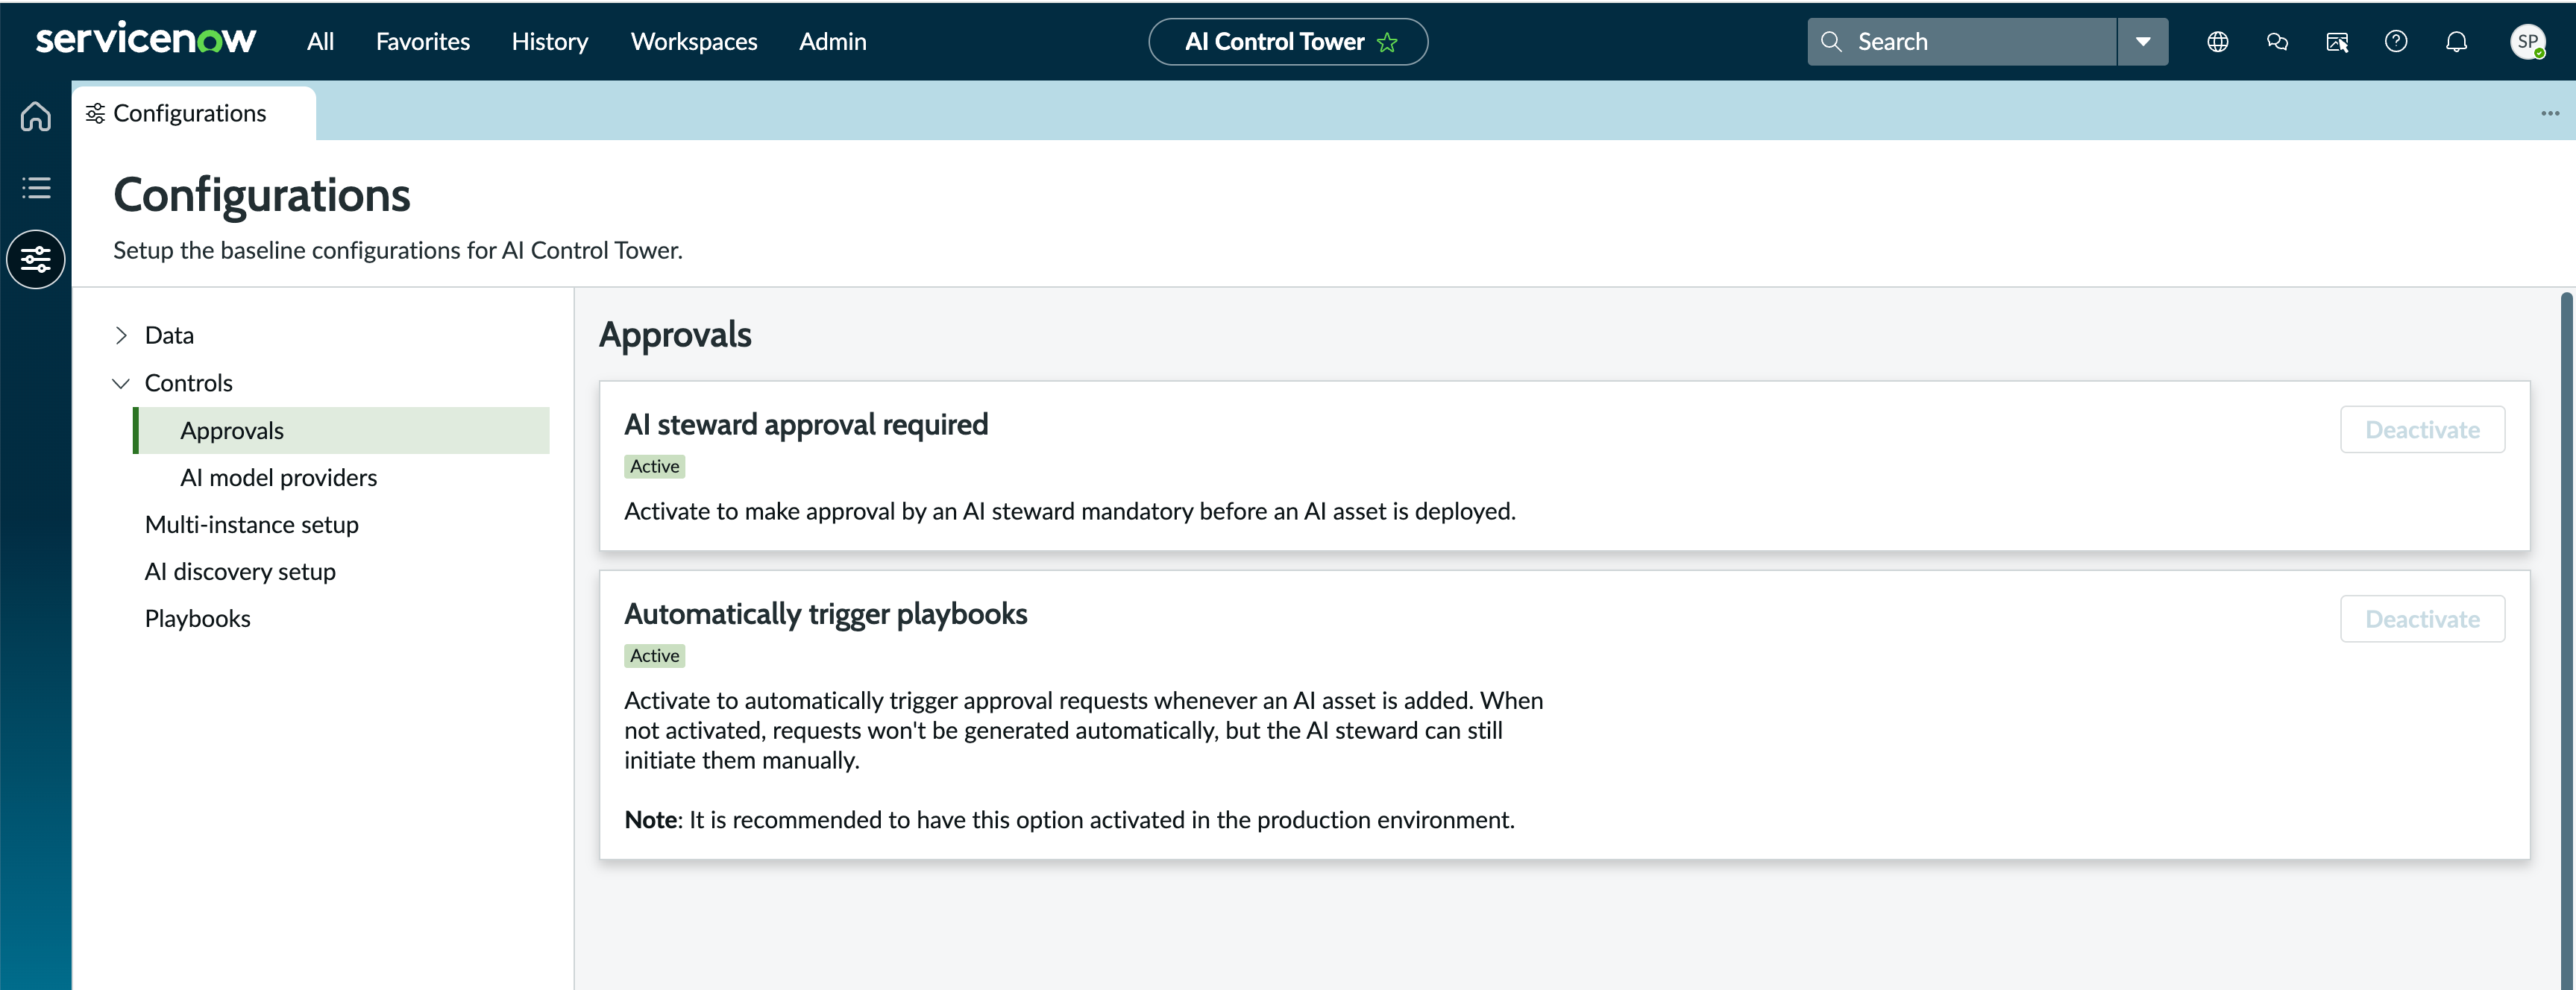Open the Favorites menu
The width and height of the screenshot is (2576, 990).
tap(422, 41)
